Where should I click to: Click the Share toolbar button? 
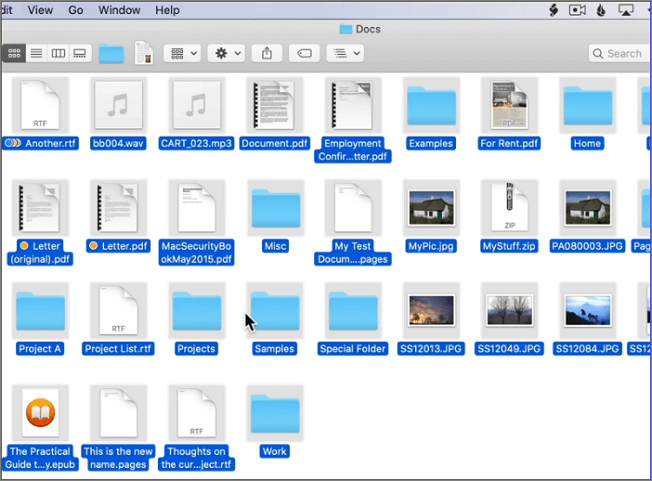click(x=267, y=53)
